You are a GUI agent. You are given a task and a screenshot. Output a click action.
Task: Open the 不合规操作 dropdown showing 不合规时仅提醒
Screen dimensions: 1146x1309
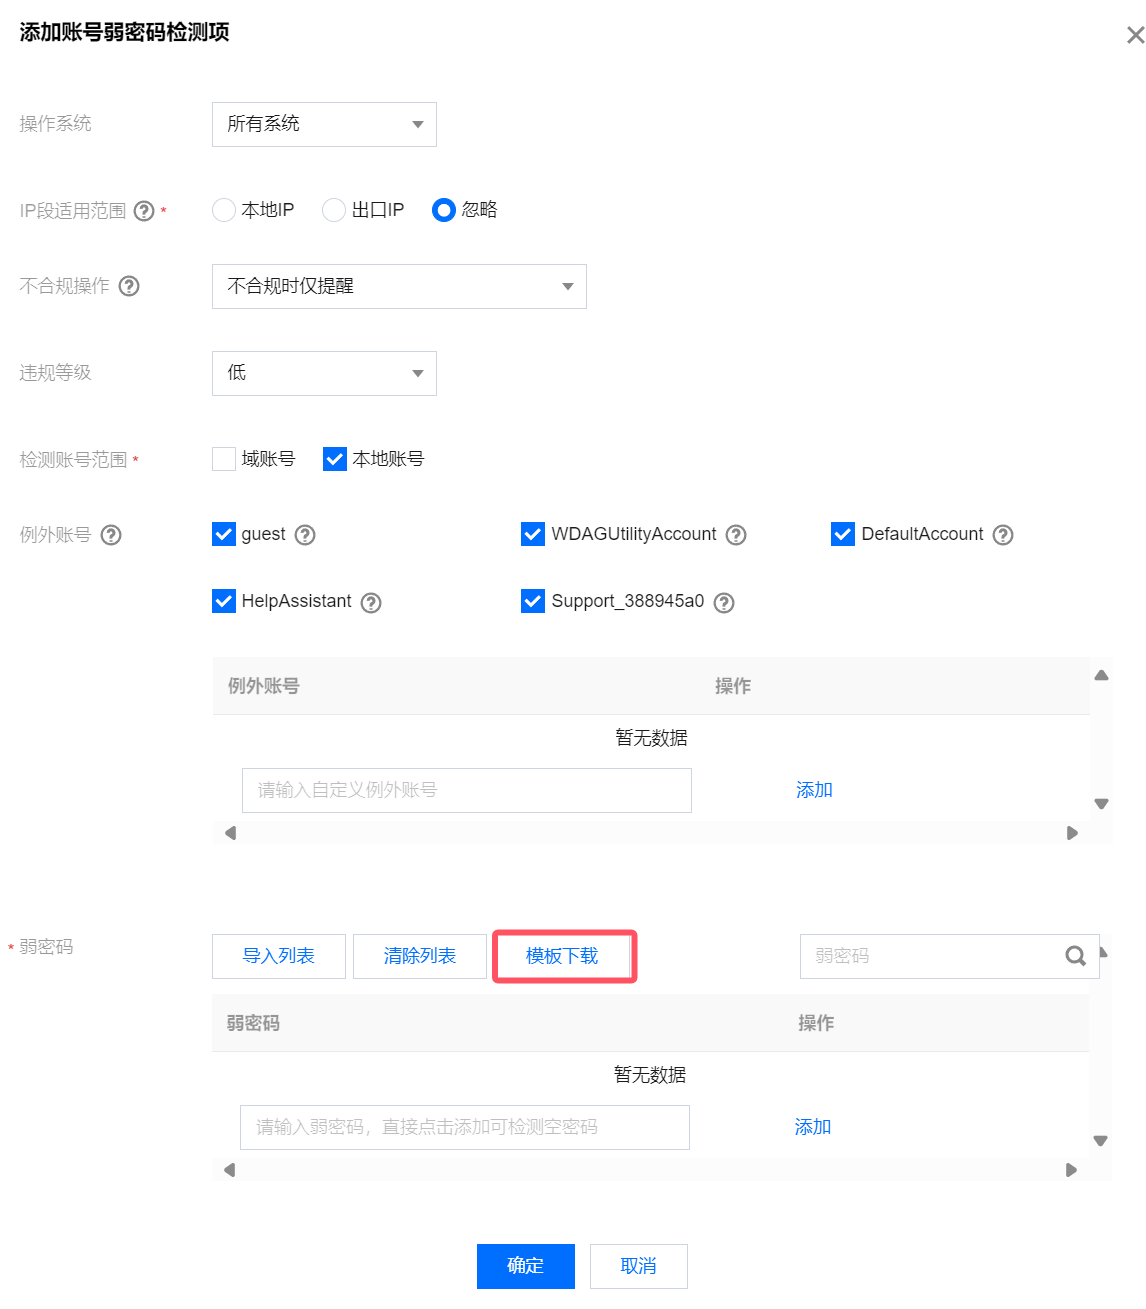pos(399,286)
